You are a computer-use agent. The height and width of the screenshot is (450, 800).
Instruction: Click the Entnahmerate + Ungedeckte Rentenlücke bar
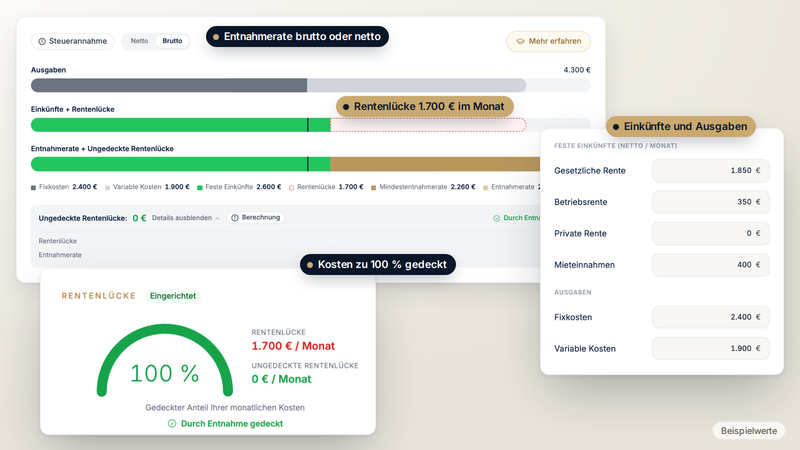point(286,164)
